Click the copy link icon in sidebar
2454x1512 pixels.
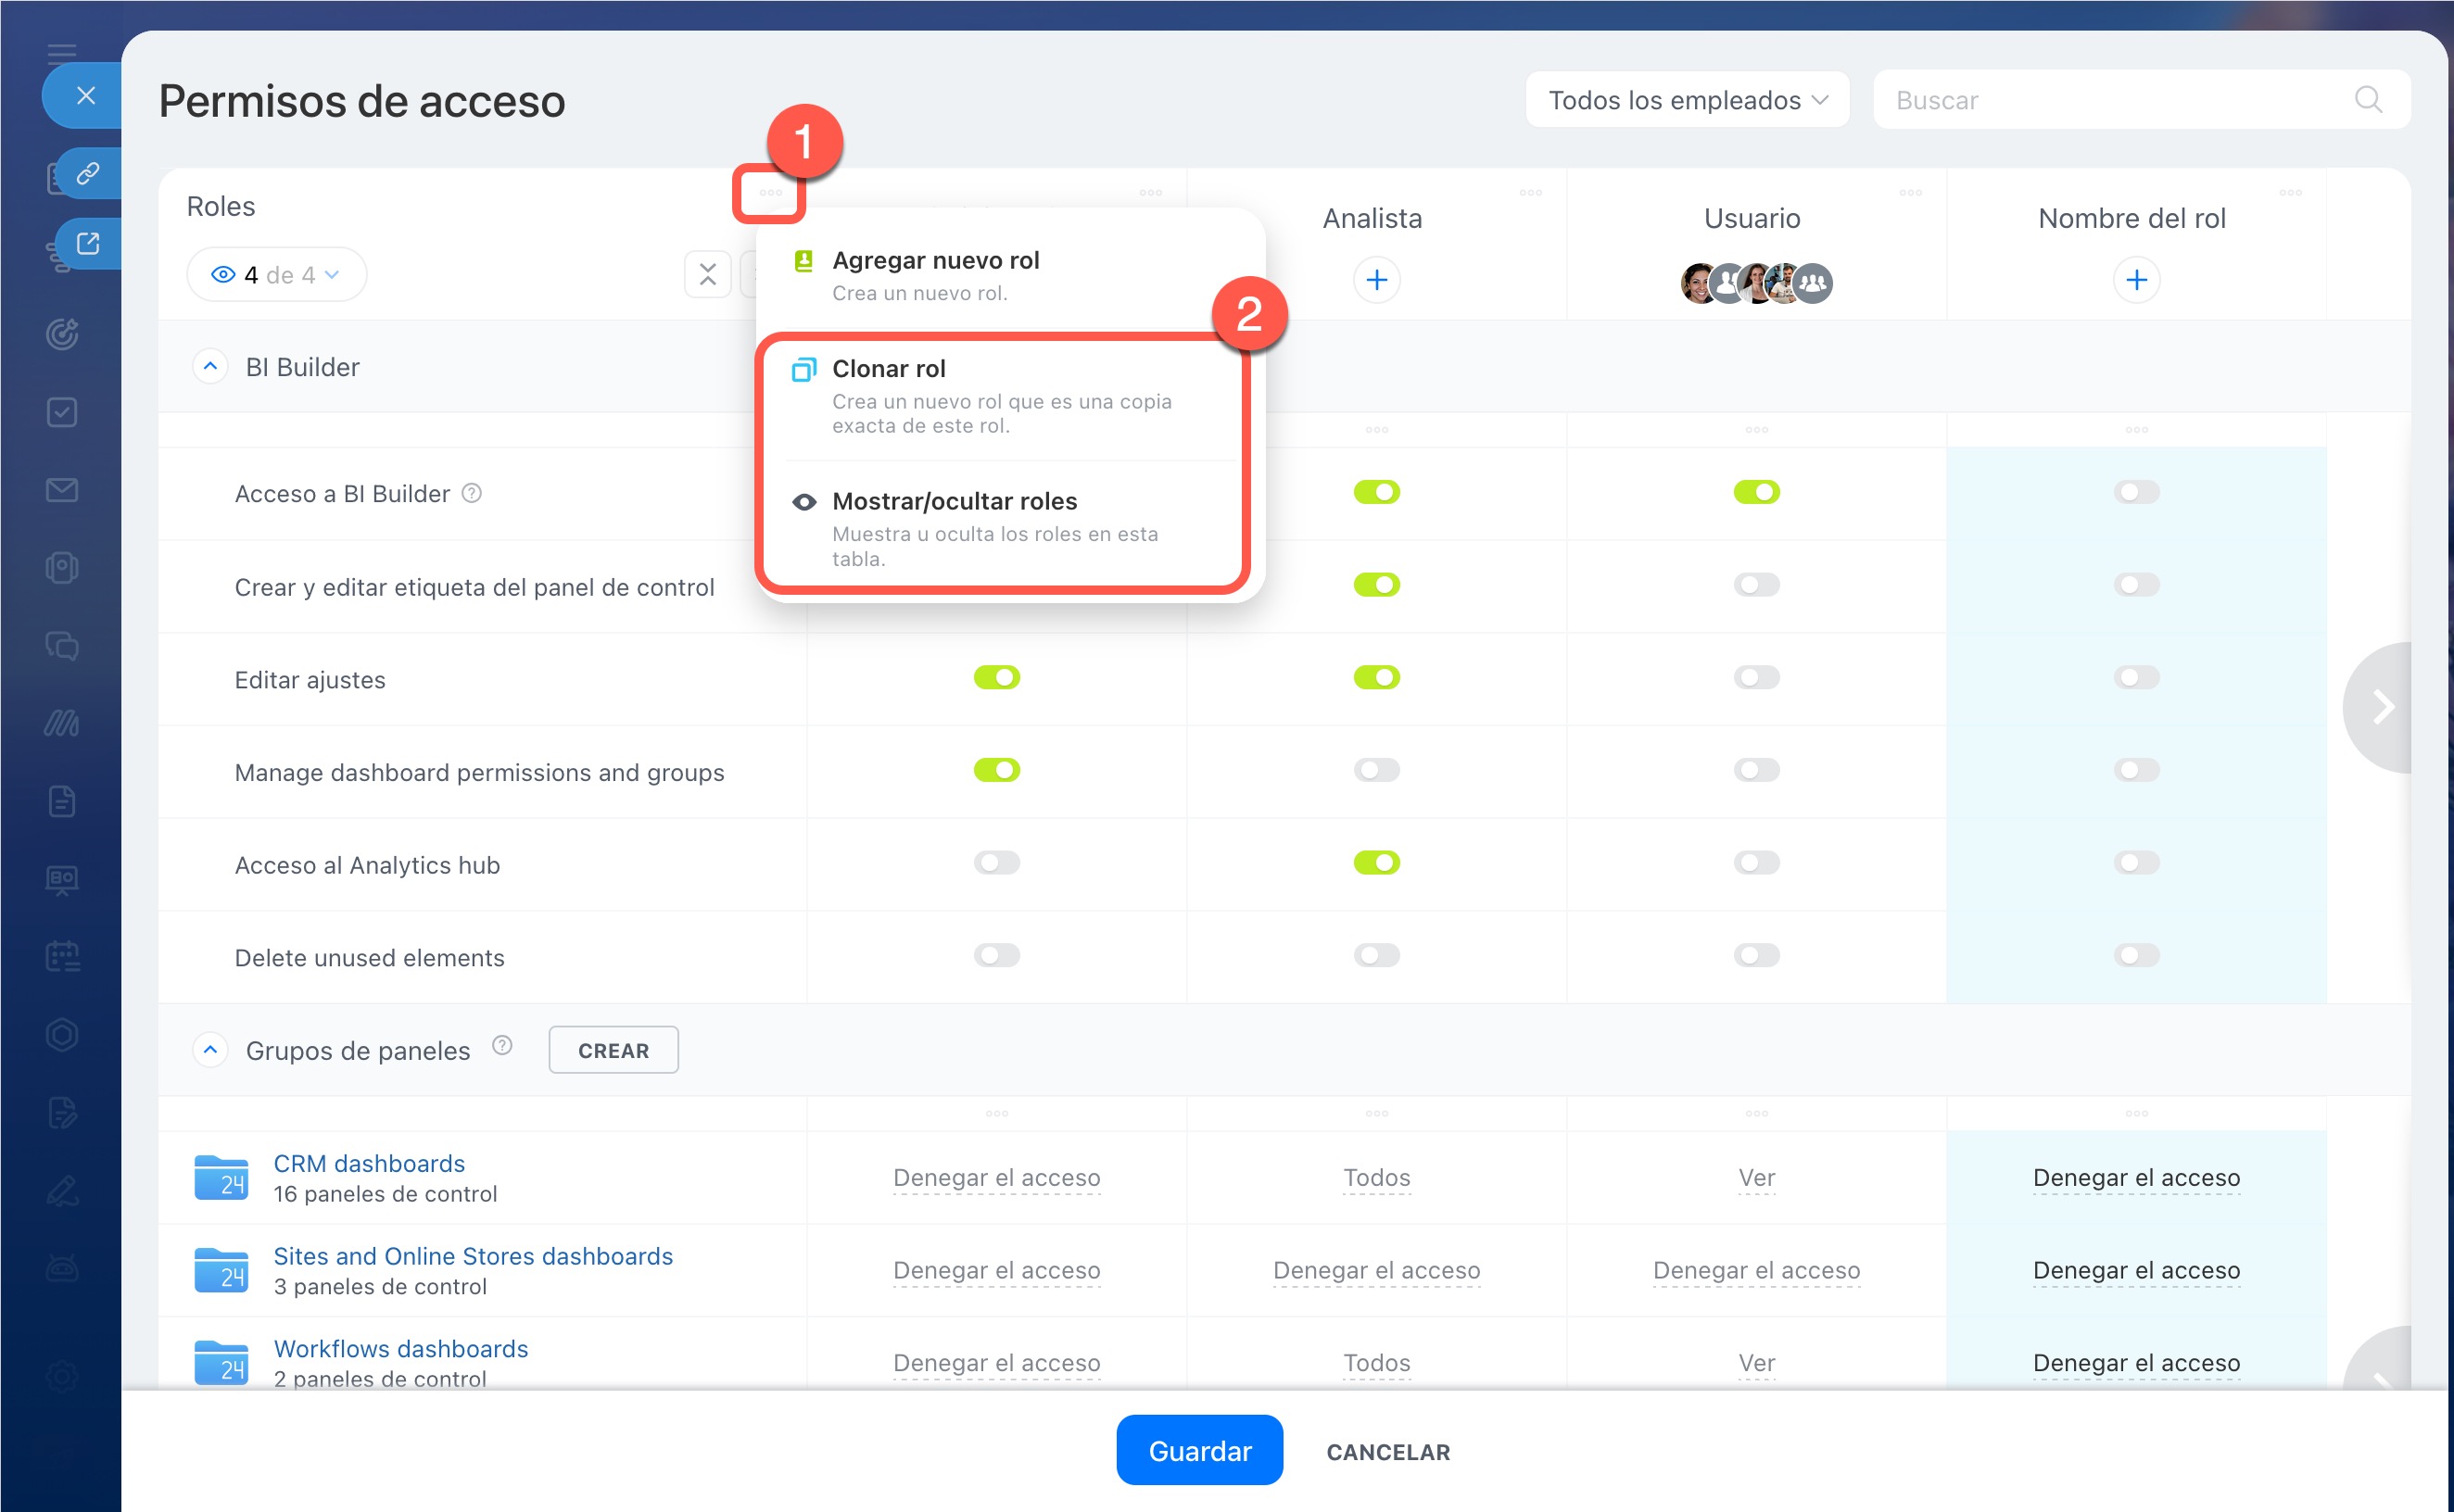point(88,174)
